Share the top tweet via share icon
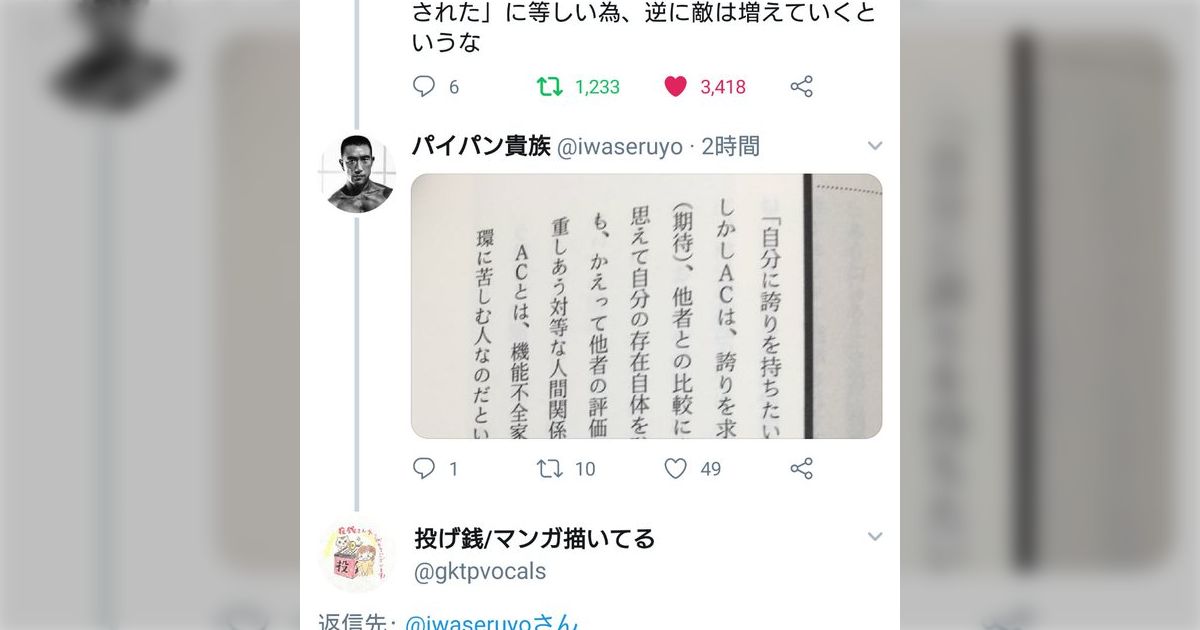1200x630 pixels. [x=801, y=87]
